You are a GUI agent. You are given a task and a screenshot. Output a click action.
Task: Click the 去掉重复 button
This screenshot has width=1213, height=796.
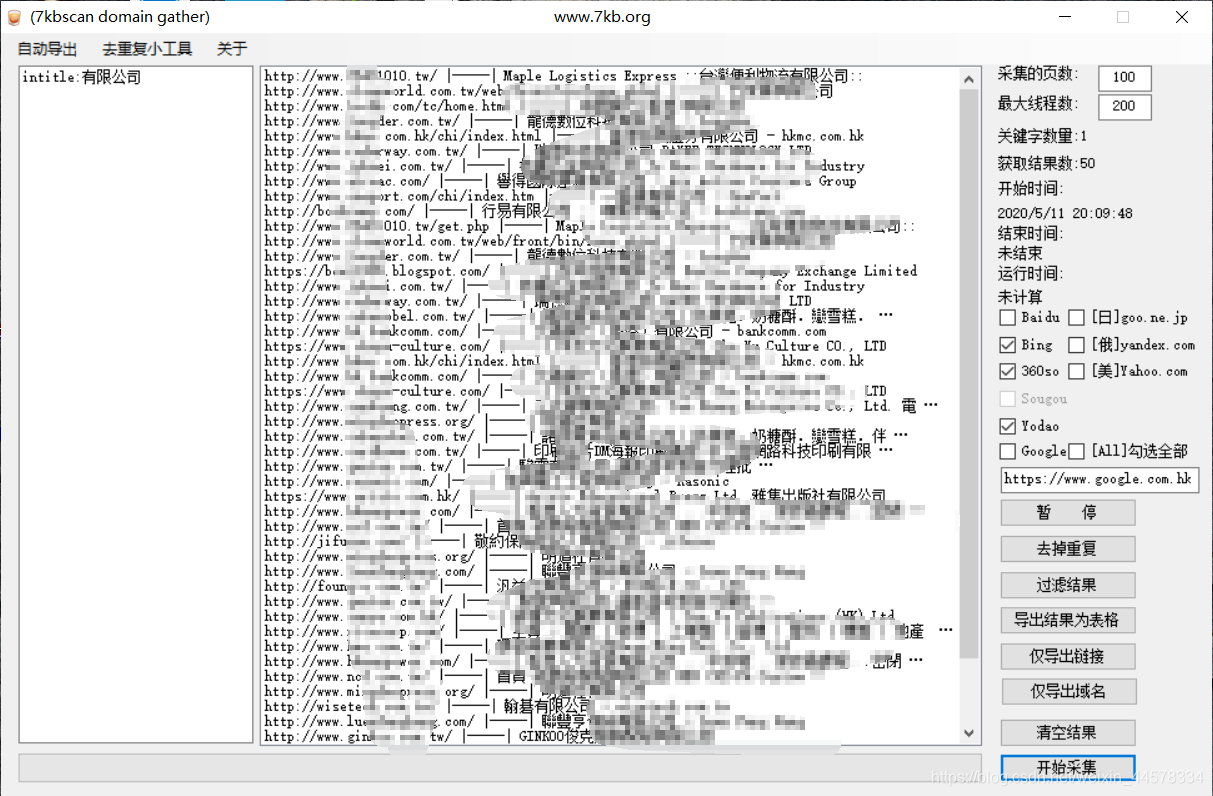coord(1068,549)
